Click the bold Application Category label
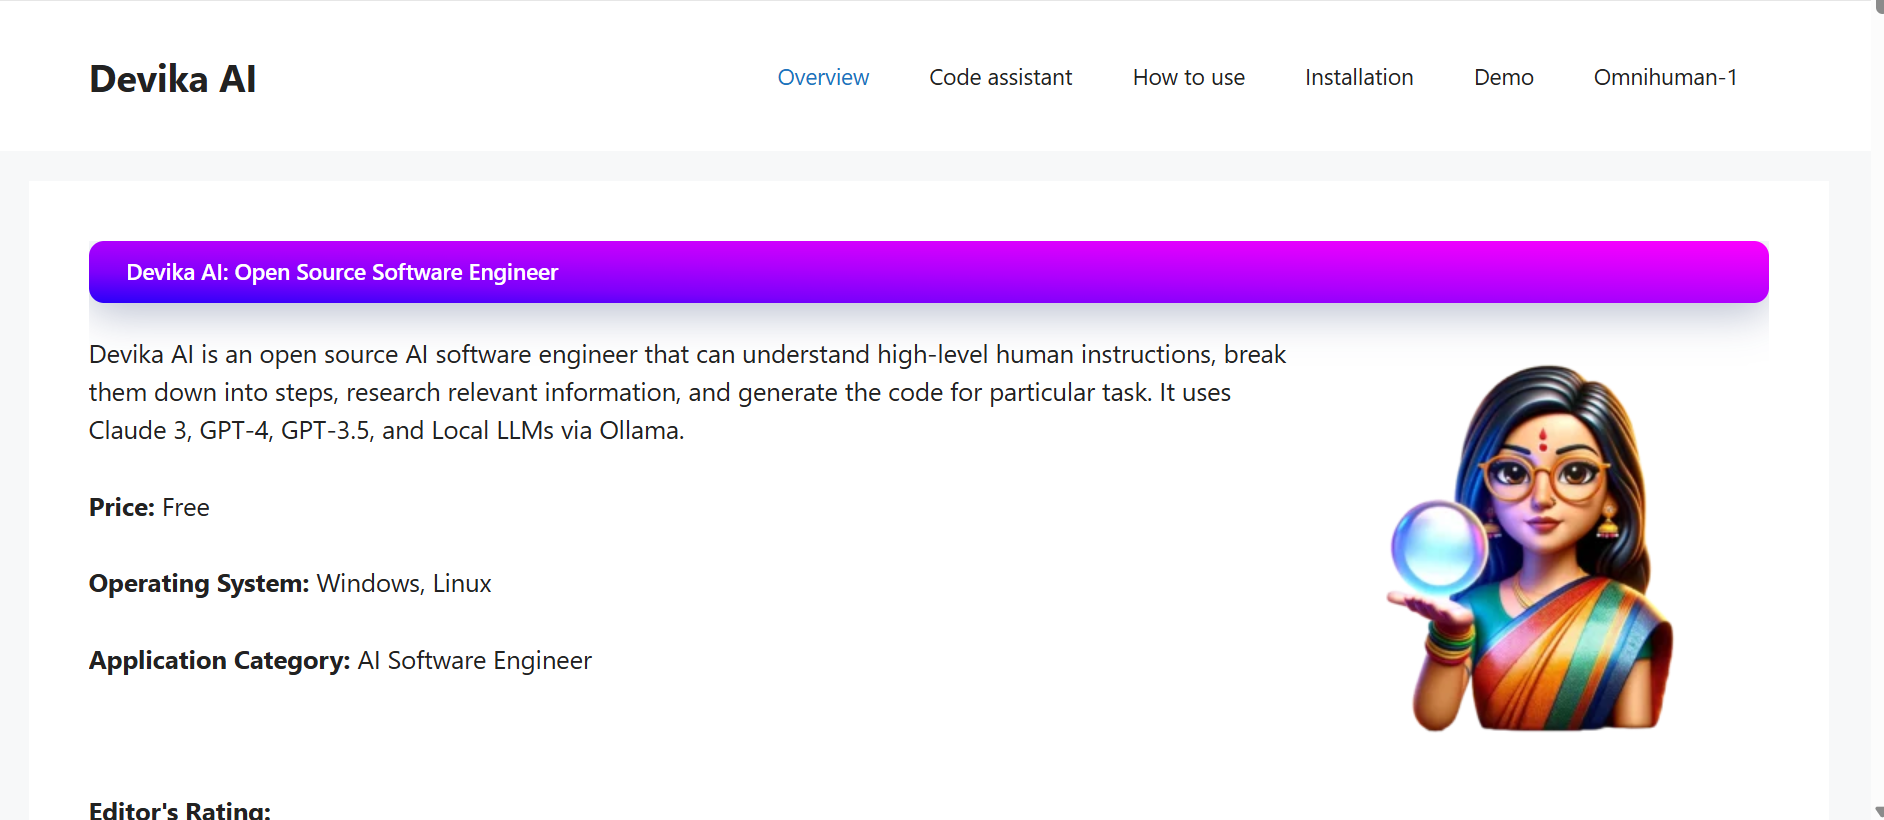The image size is (1884, 820). click(219, 661)
